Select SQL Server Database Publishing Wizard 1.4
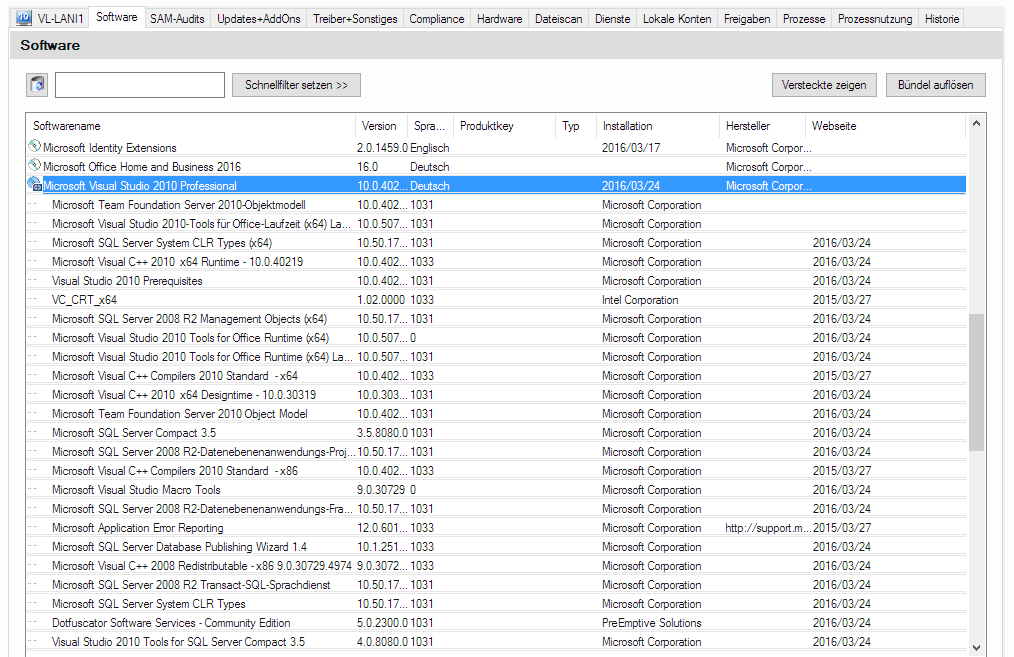Viewport: 1014px width, 657px height. [497, 546]
